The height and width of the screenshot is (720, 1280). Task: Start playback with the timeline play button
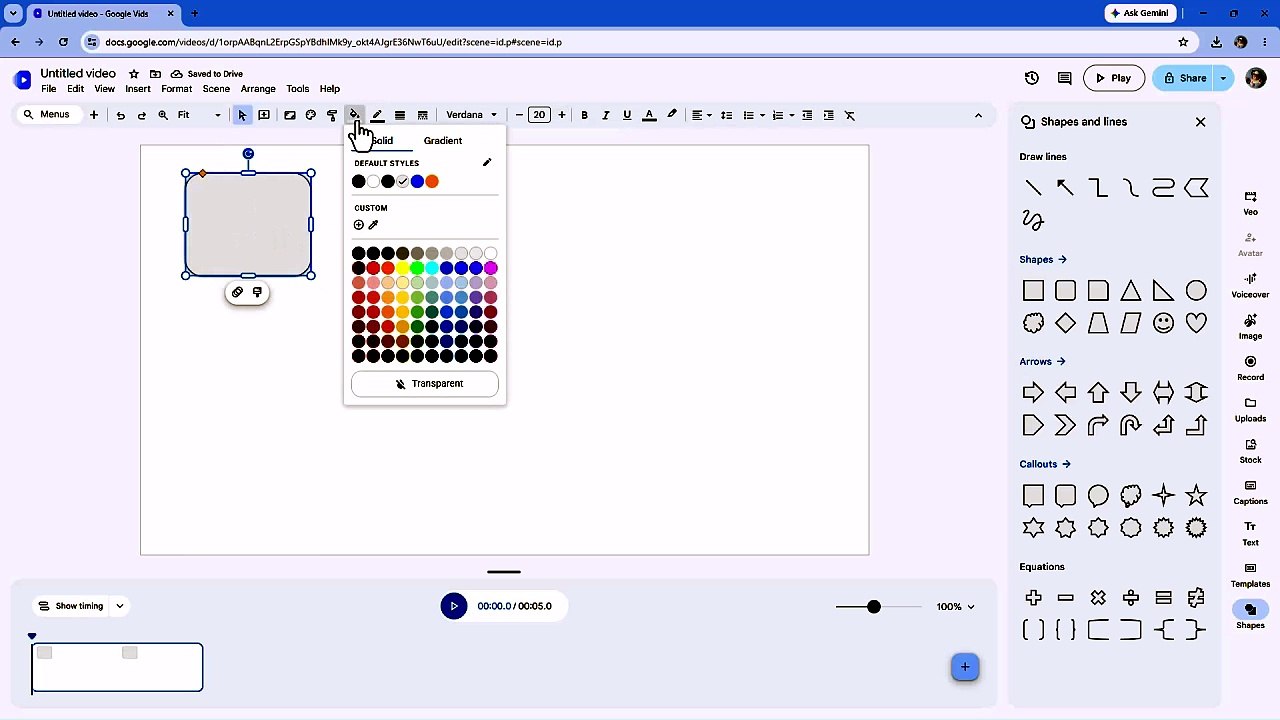click(x=453, y=606)
